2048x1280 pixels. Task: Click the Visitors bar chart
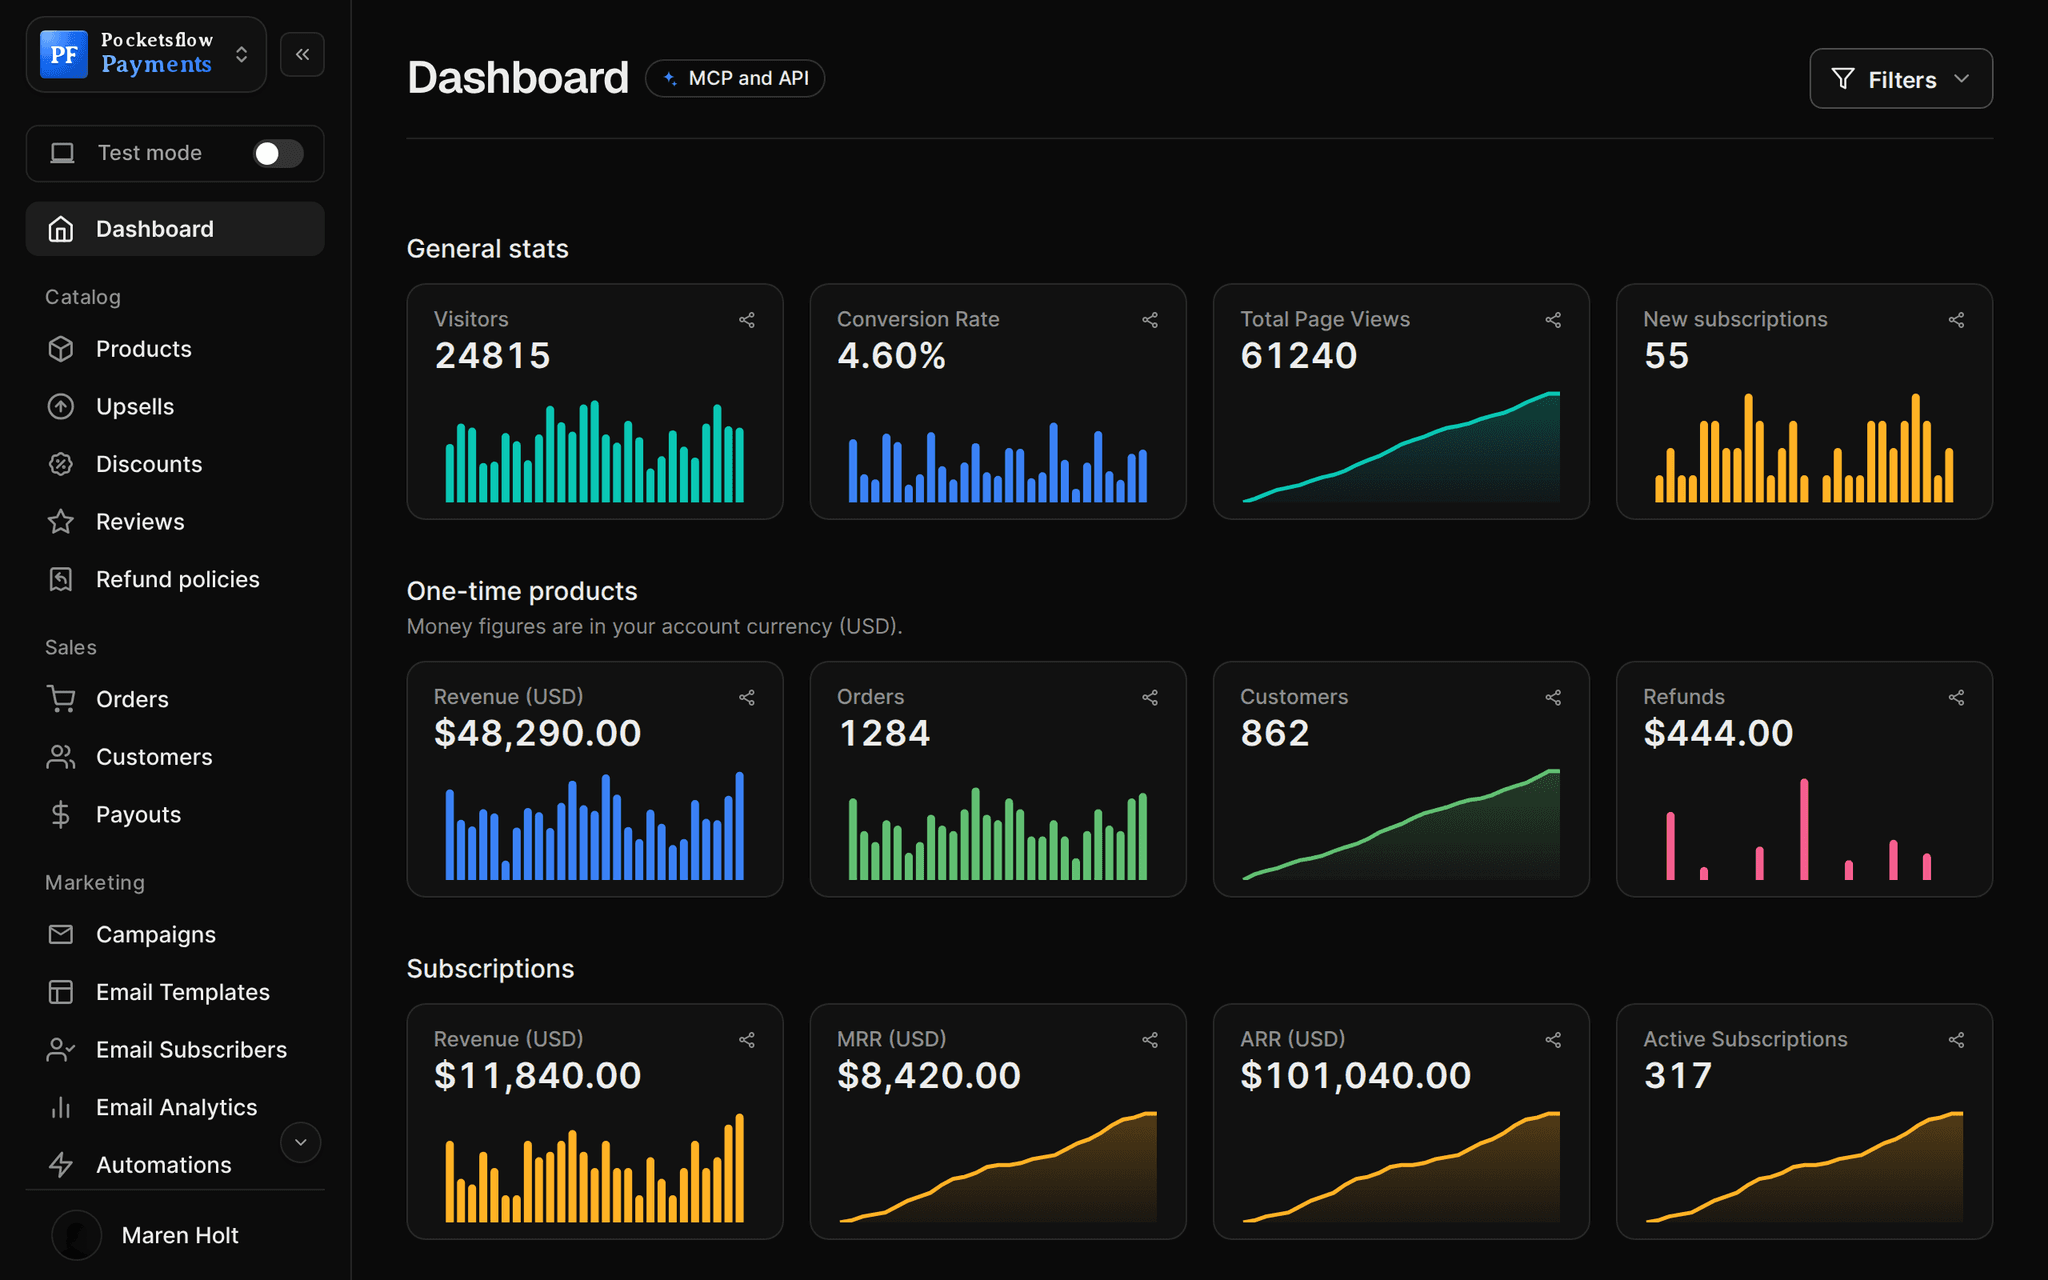[595, 451]
